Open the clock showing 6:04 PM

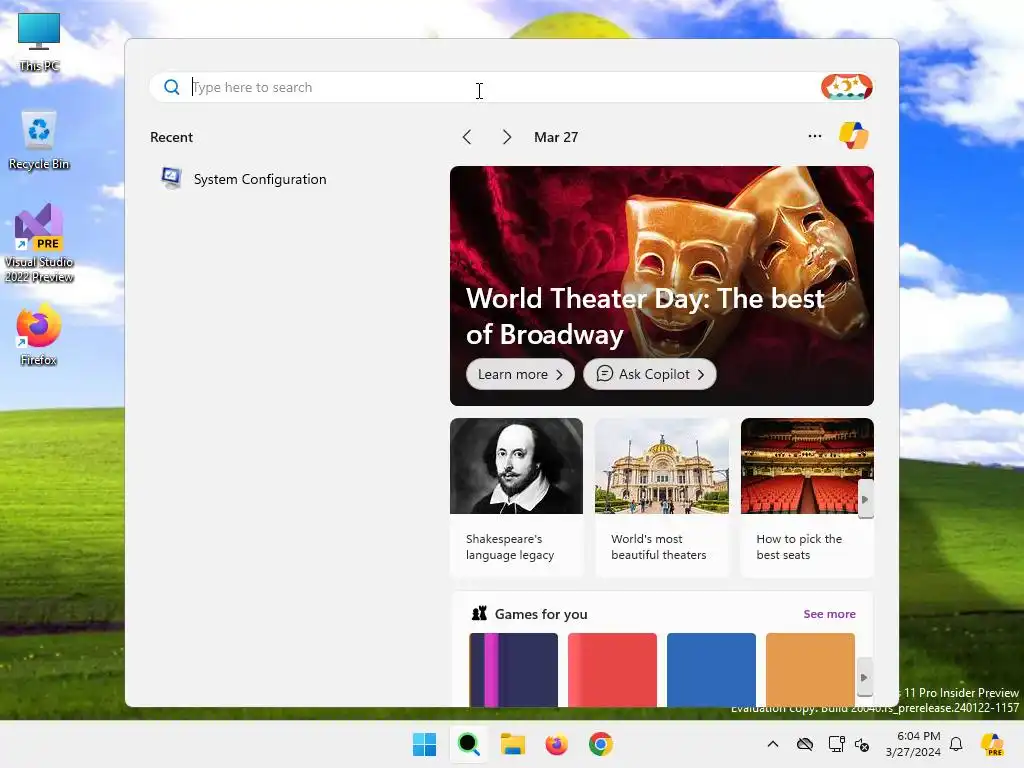click(x=913, y=744)
